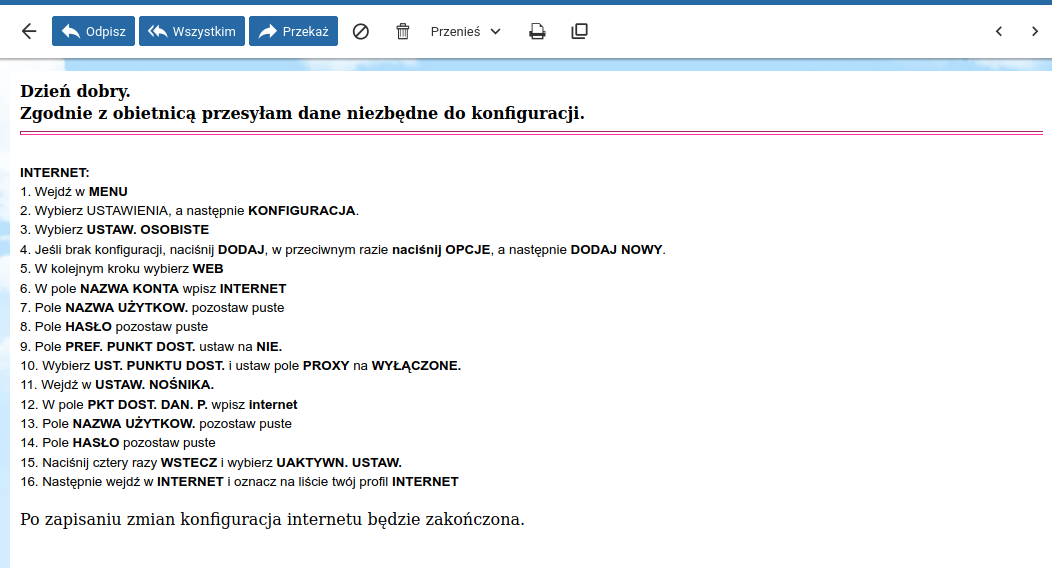Click the 'DODAJ NOWY' text in step 4

(616, 249)
